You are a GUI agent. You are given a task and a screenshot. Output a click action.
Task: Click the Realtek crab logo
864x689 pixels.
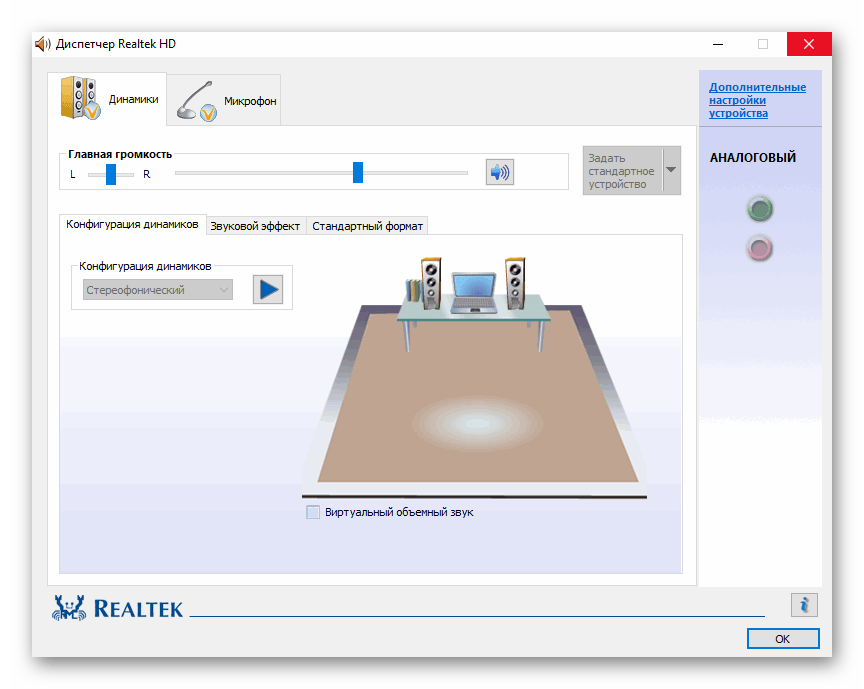pos(69,608)
